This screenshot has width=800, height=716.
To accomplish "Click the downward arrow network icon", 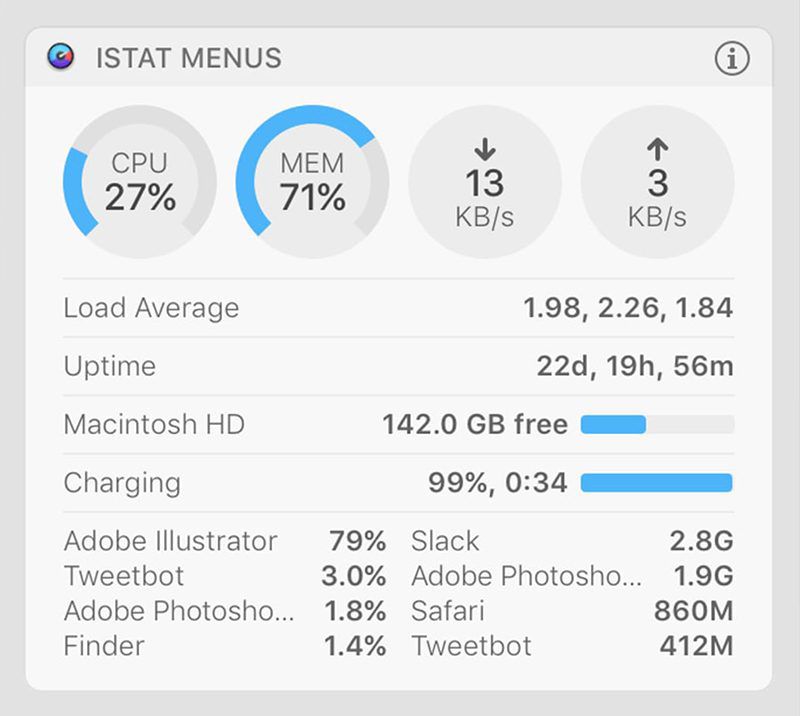I will coord(485,150).
